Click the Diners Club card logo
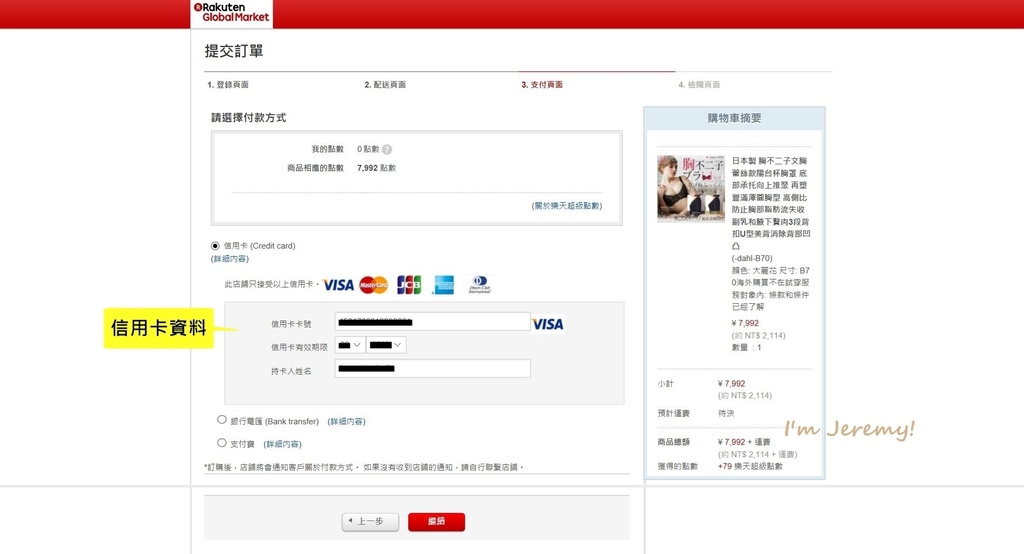Image resolution: width=1024 pixels, height=554 pixels. (479, 285)
